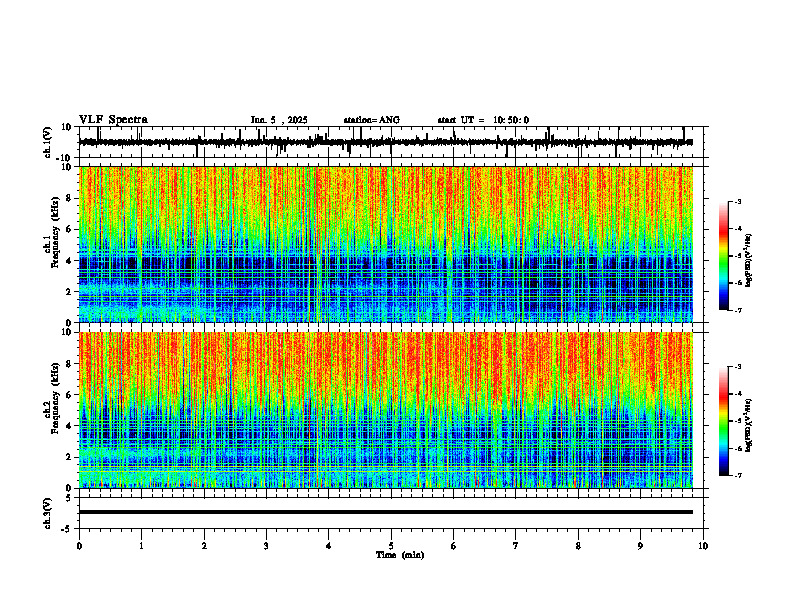Viewport: 792px width, 612px height.
Task: Click time axis tick label "4"
Action: [329, 546]
